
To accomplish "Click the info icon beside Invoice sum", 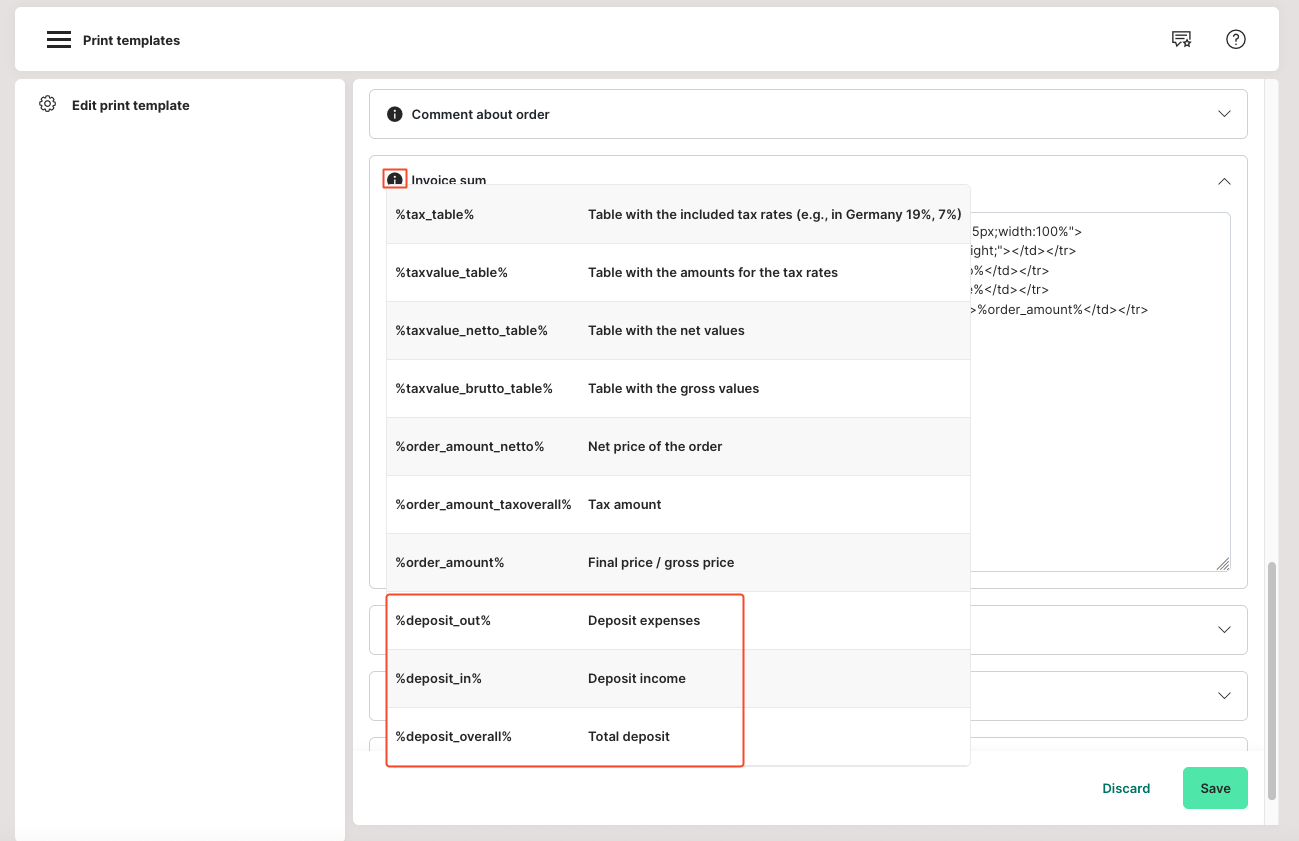I will click(395, 179).
